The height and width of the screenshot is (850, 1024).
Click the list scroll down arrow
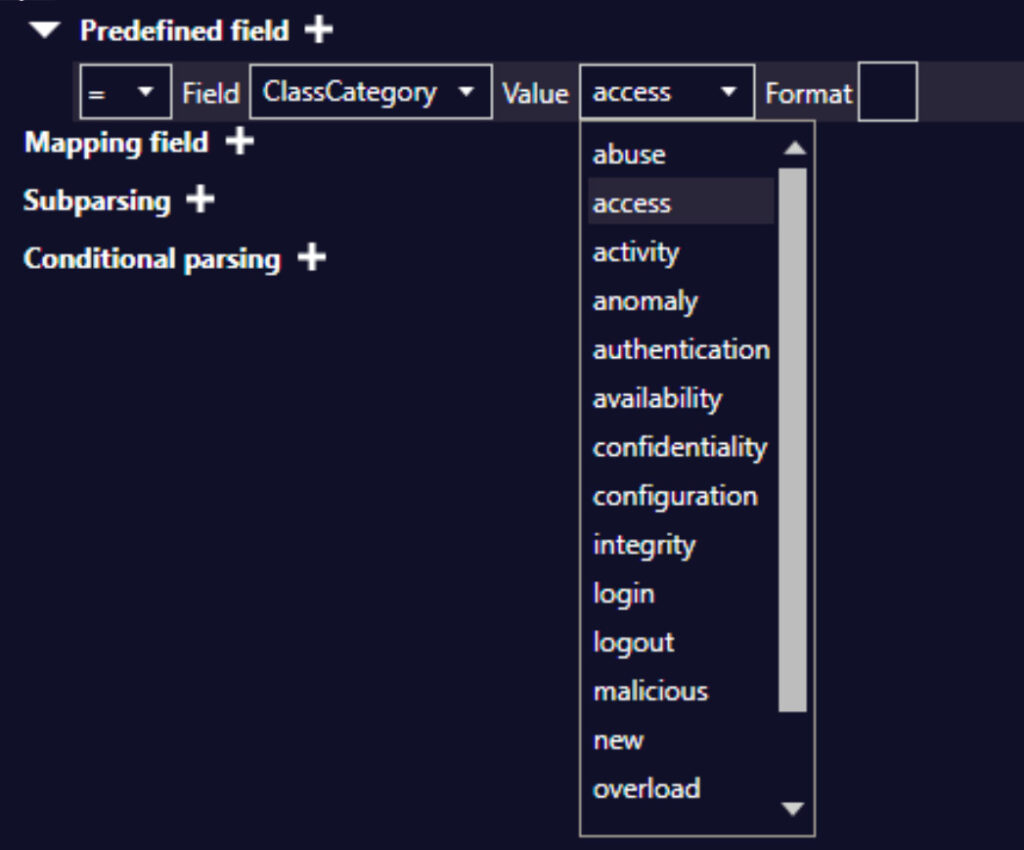pyautogui.click(x=793, y=809)
